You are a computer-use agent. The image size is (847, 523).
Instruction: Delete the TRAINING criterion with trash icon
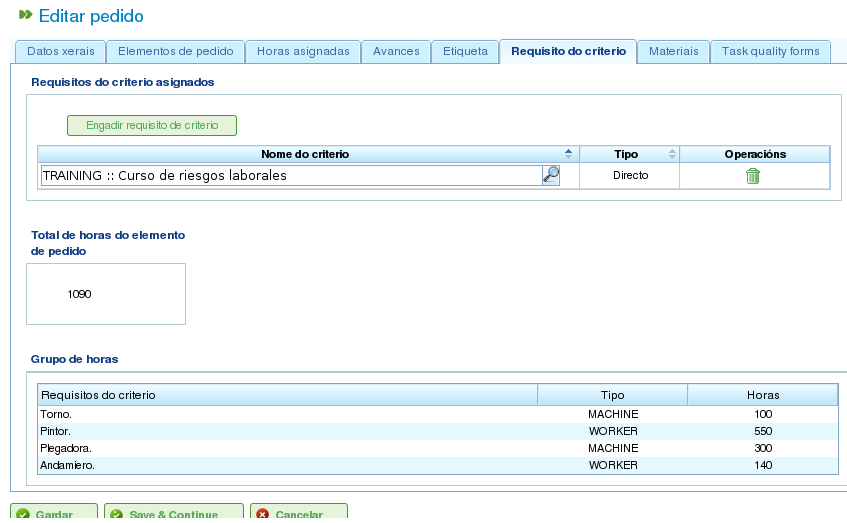(x=752, y=176)
